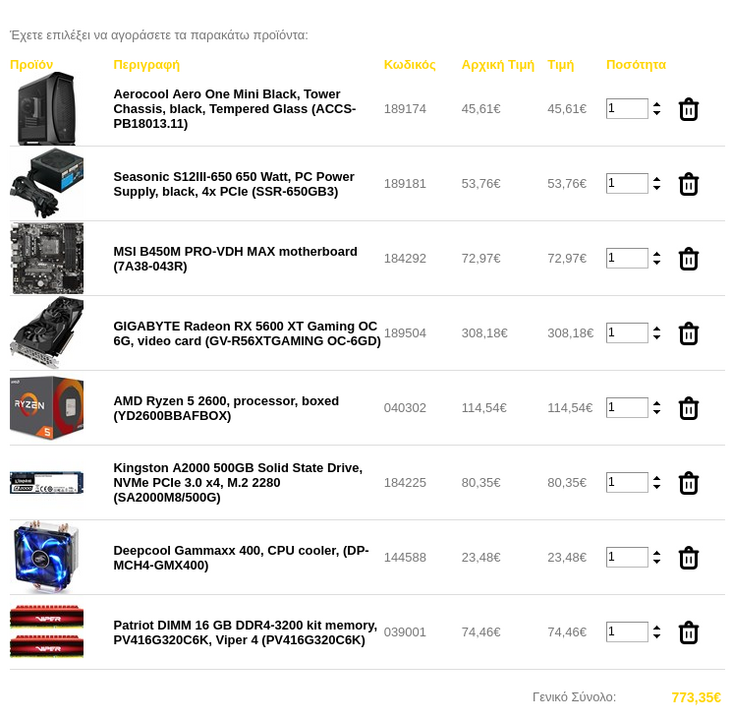Image resolution: width=732 pixels, height=720 pixels.
Task: Remove Seasonic S12III-650 power supply via trash icon
Action: (688, 184)
